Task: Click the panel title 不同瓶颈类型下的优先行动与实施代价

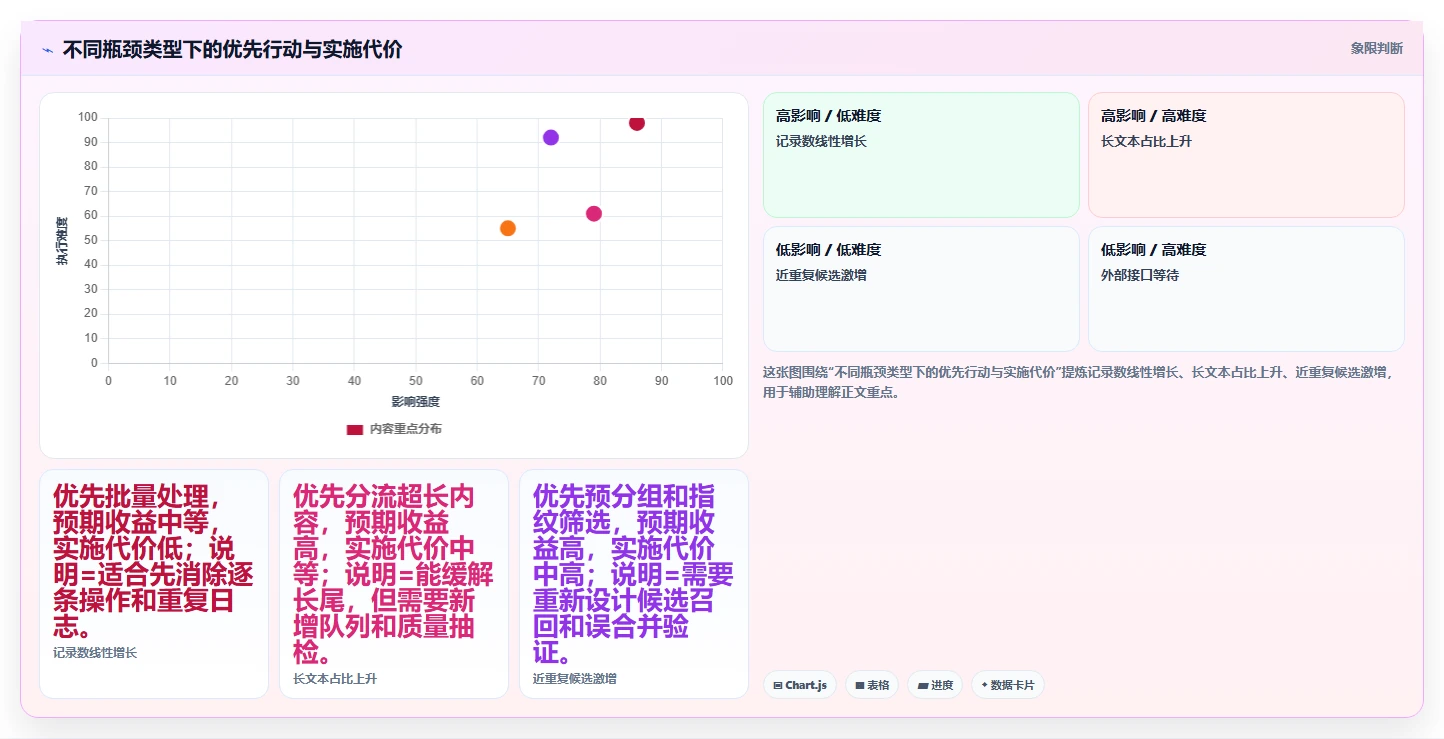Action: pyautogui.click(x=233, y=49)
